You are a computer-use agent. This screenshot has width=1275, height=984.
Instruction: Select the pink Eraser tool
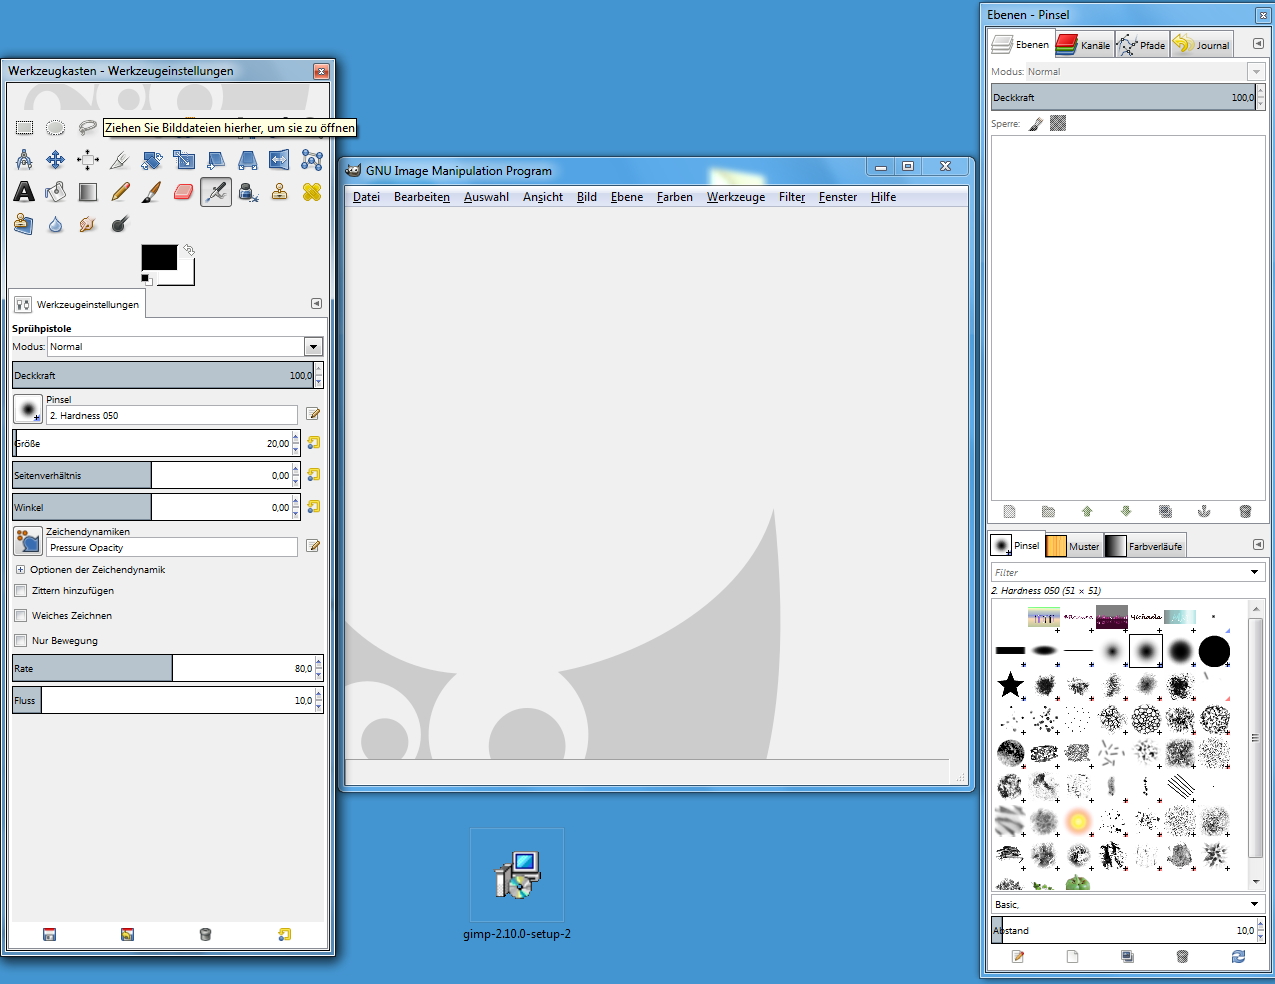pos(183,192)
